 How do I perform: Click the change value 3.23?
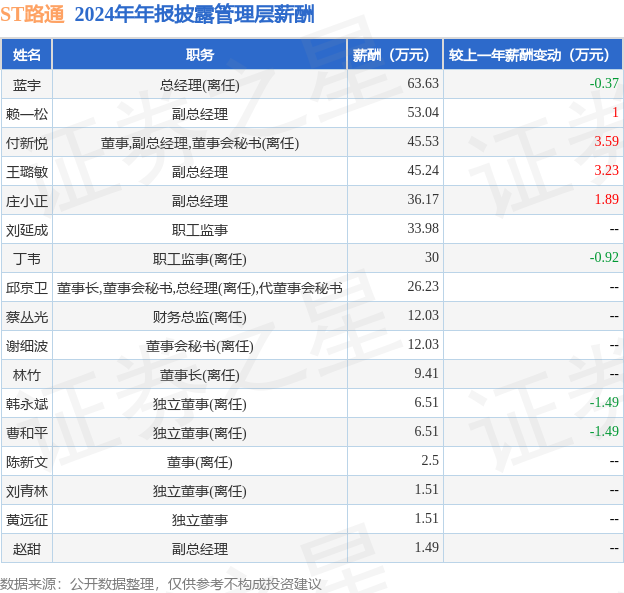[606, 171]
